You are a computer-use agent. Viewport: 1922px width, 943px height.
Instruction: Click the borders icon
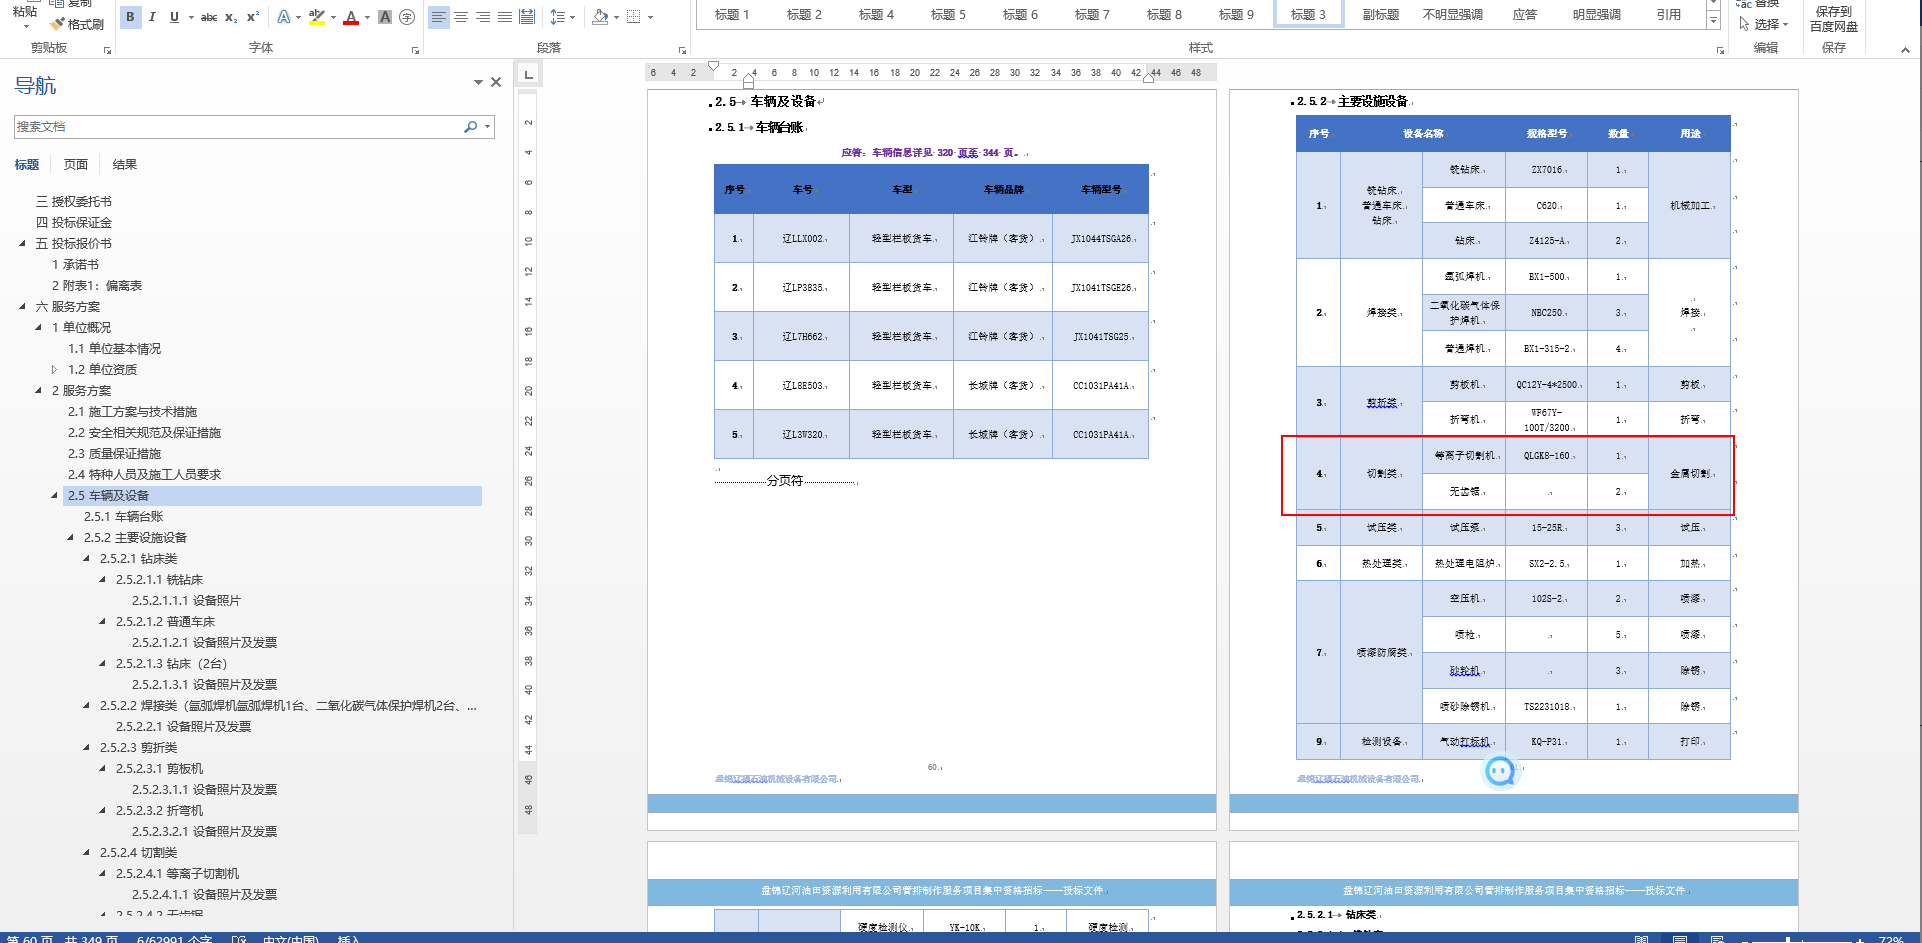click(x=633, y=17)
